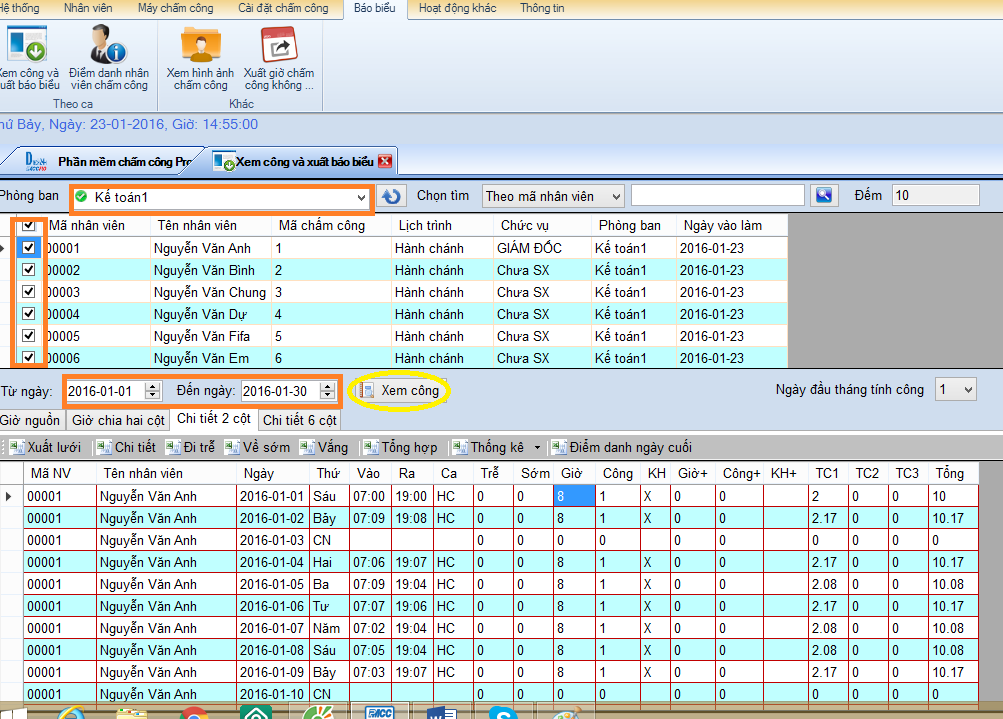Click the Thống kê toolbar button
Screen dimensions: 1003x719
click(x=489, y=447)
